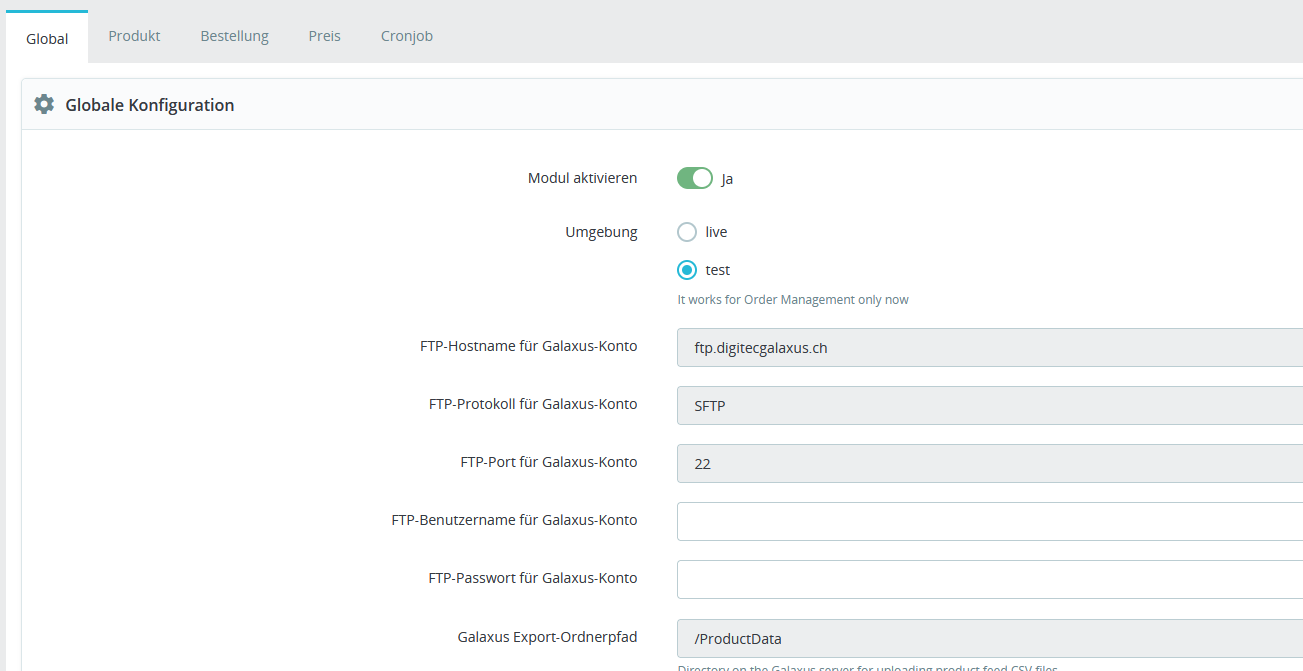This screenshot has height=671, width=1303.
Task: Focus the FTP-Benutzername input field
Action: click(990, 521)
